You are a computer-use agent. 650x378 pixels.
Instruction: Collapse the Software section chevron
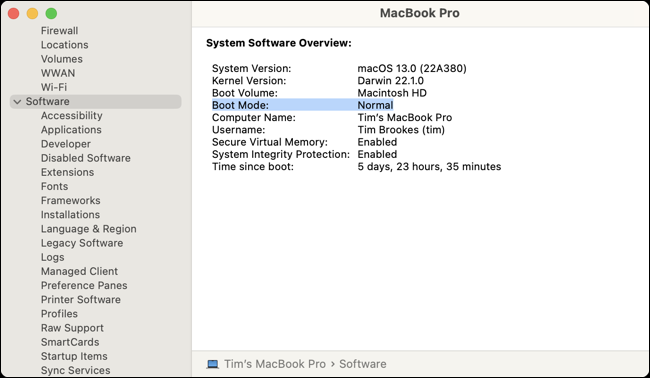[x=17, y=102]
